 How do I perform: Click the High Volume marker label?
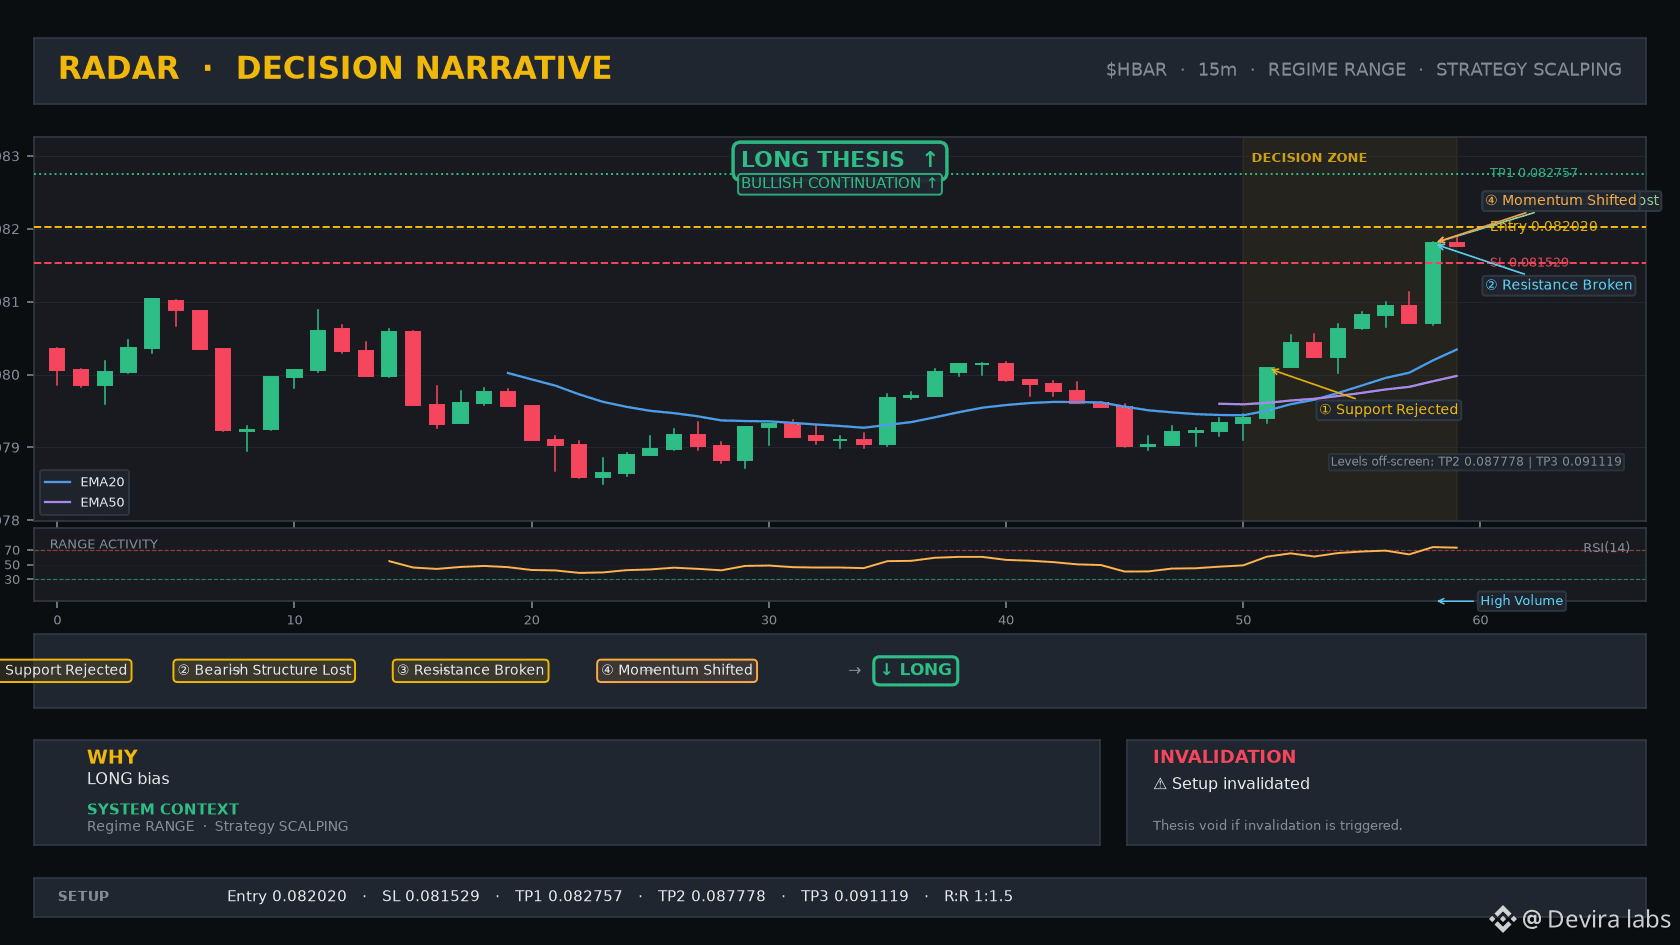click(1522, 601)
